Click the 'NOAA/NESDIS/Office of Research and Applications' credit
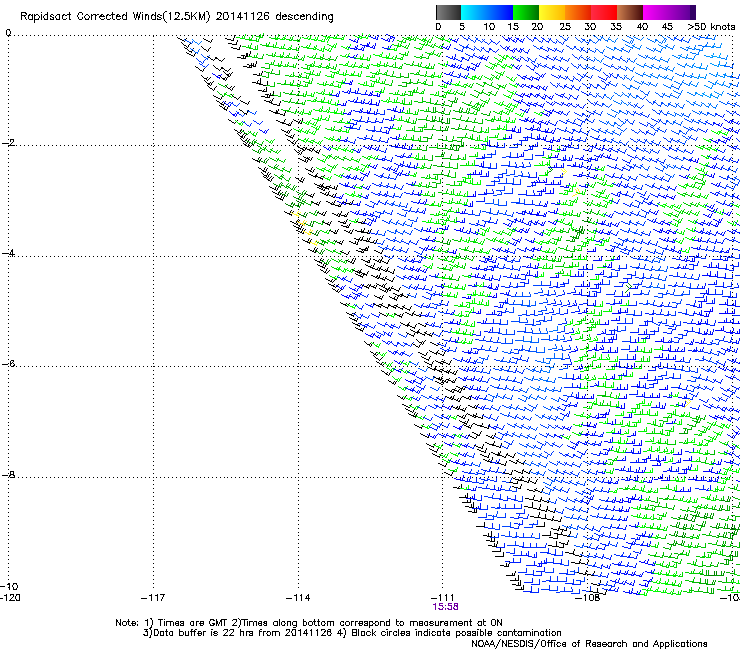 pyautogui.click(x=589, y=644)
